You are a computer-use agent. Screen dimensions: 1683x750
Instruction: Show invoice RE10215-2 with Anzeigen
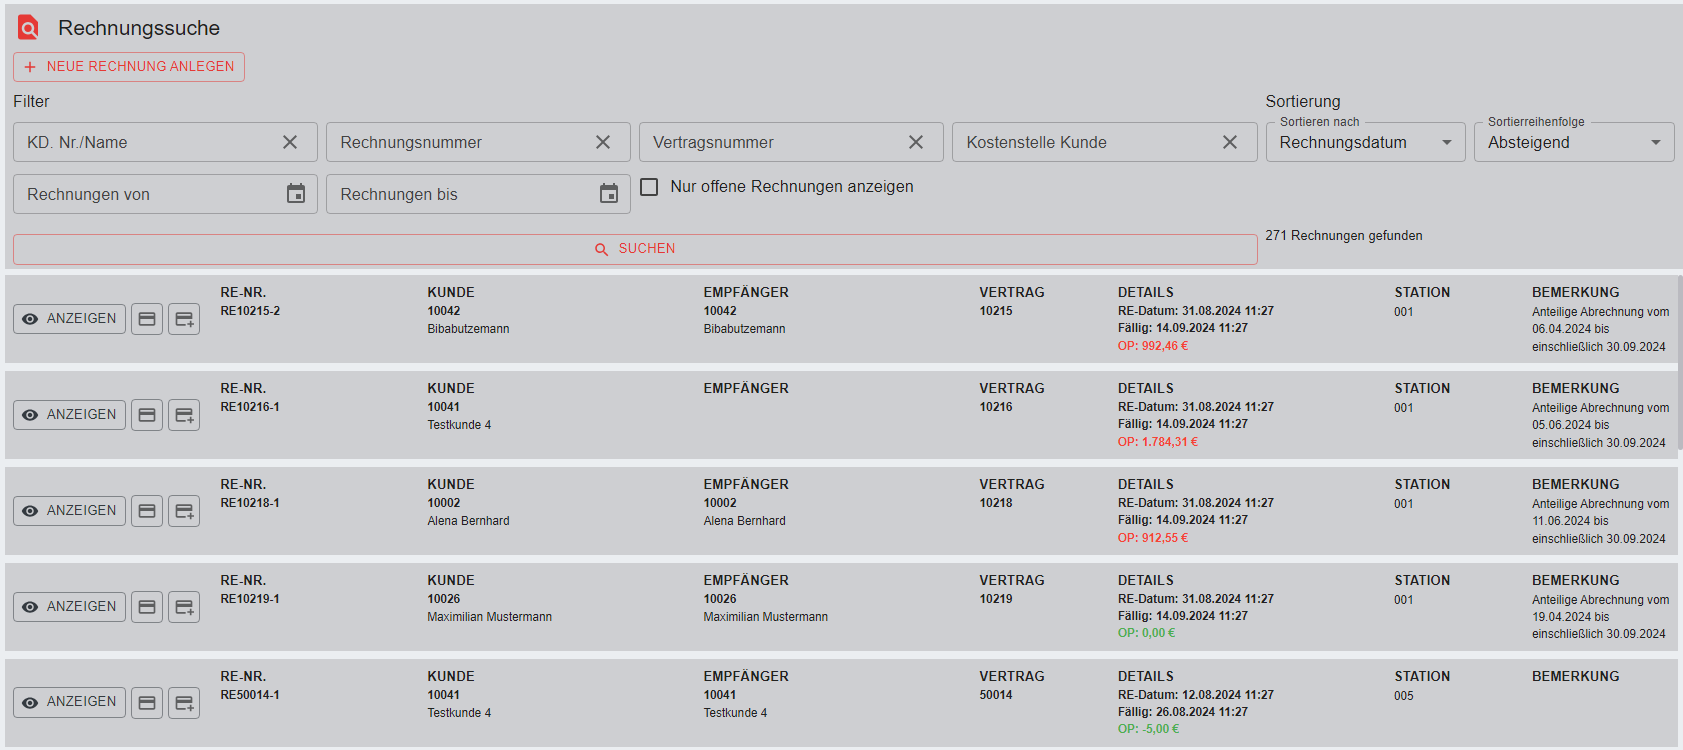[x=70, y=319]
